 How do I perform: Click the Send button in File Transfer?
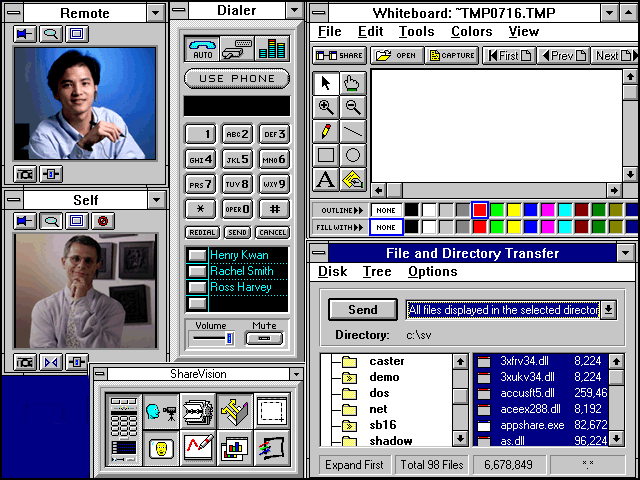pyautogui.click(x=361, y=310)
